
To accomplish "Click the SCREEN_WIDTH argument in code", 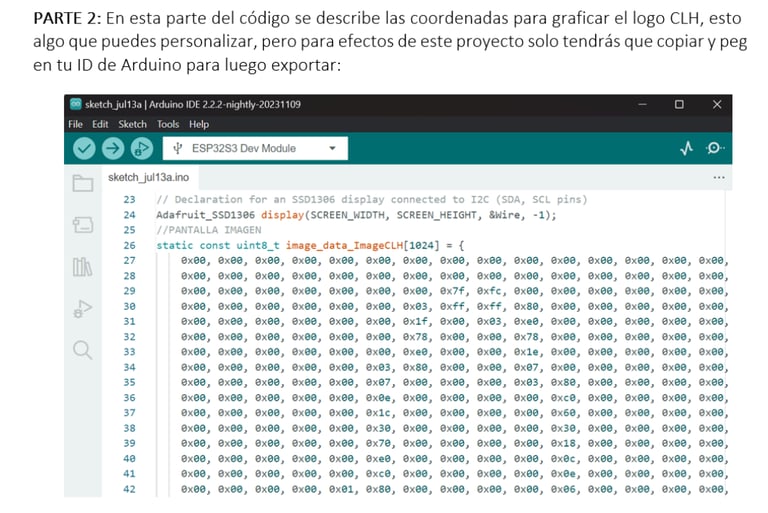I will [347, 215].
